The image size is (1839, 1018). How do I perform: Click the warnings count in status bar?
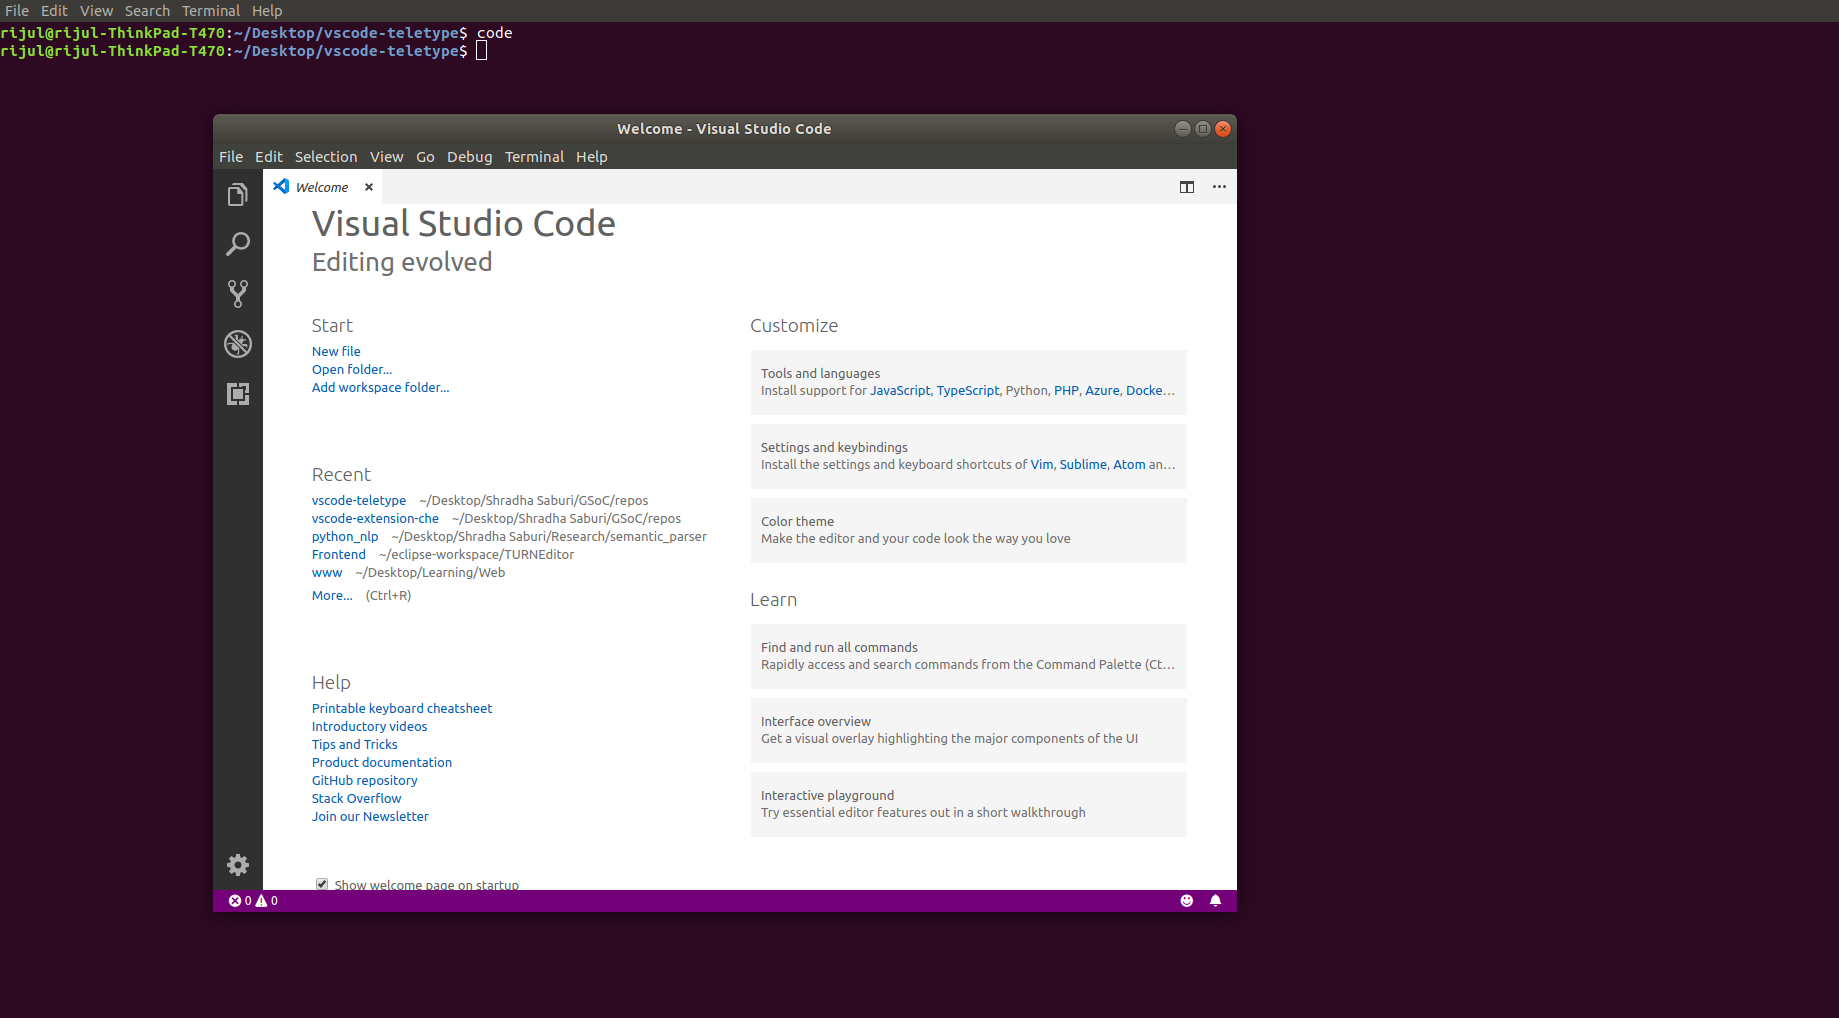point(267,901)
